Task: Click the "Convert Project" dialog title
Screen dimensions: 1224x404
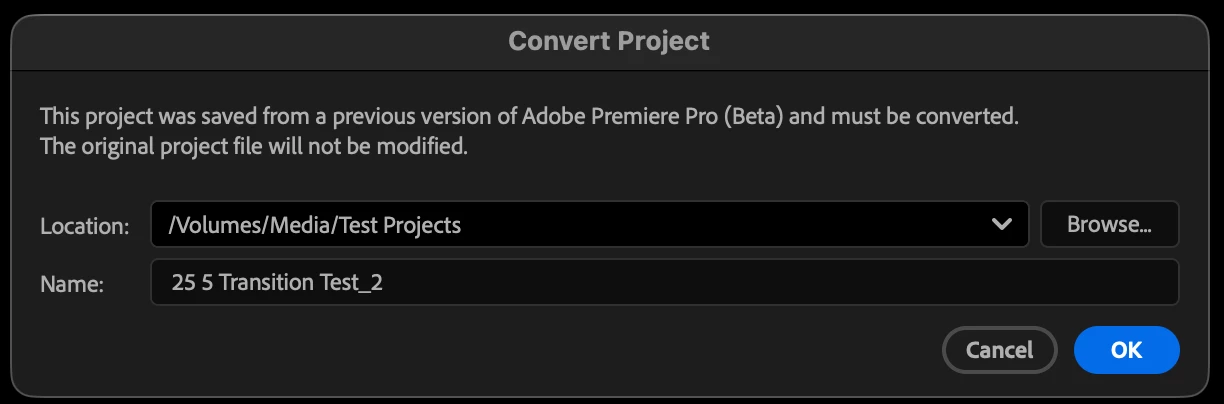Action: point(609,41)
